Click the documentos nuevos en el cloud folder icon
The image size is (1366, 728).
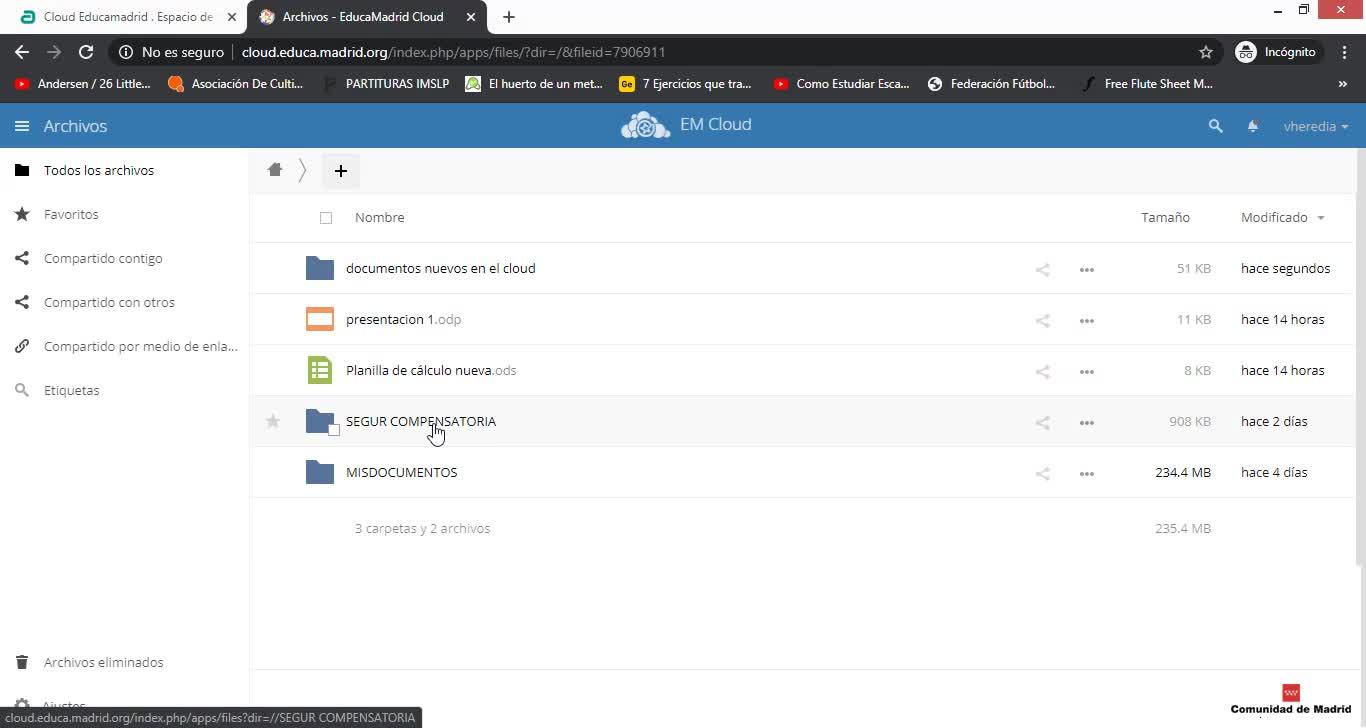(320, 268)
